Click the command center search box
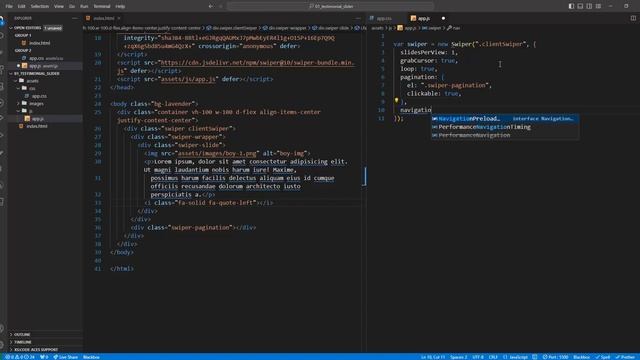Viewport: 640px width, 360px height. [331, 6]
